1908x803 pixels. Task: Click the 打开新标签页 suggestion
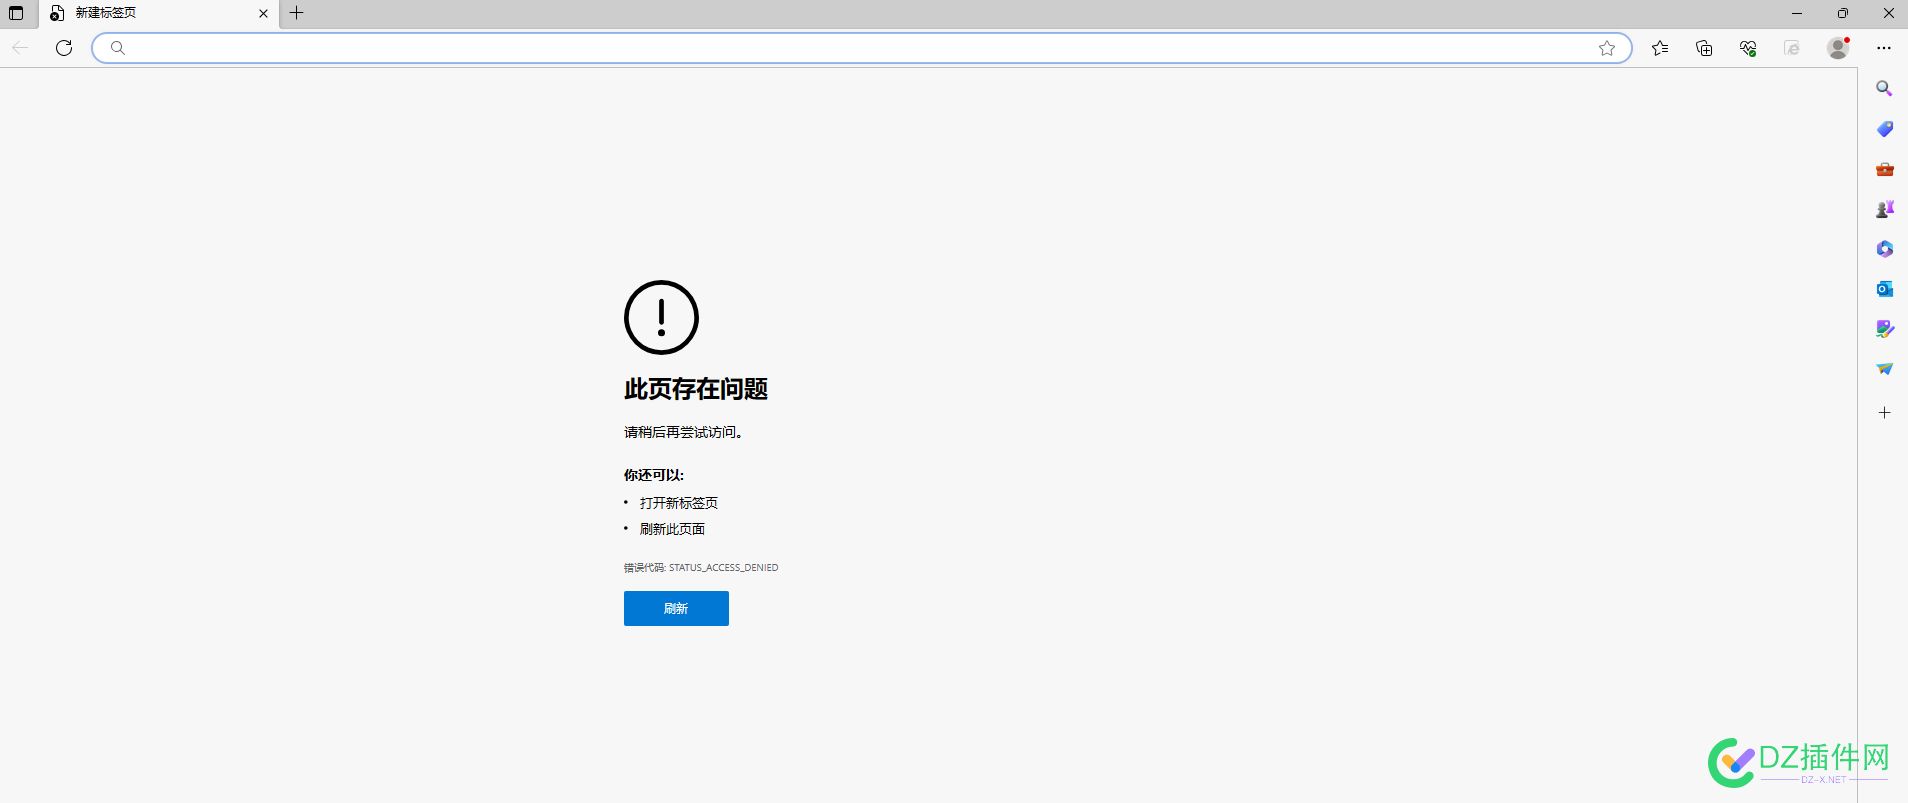click(x=679, y=503)
